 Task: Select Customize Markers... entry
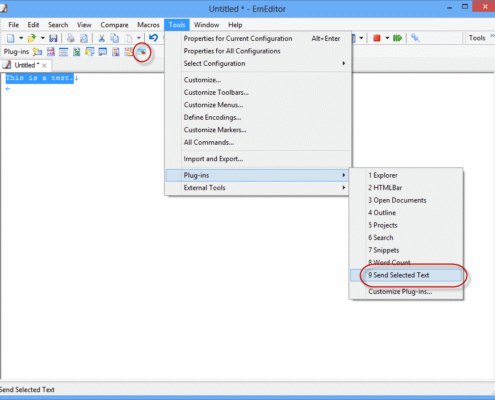click(x=257, y=130)
